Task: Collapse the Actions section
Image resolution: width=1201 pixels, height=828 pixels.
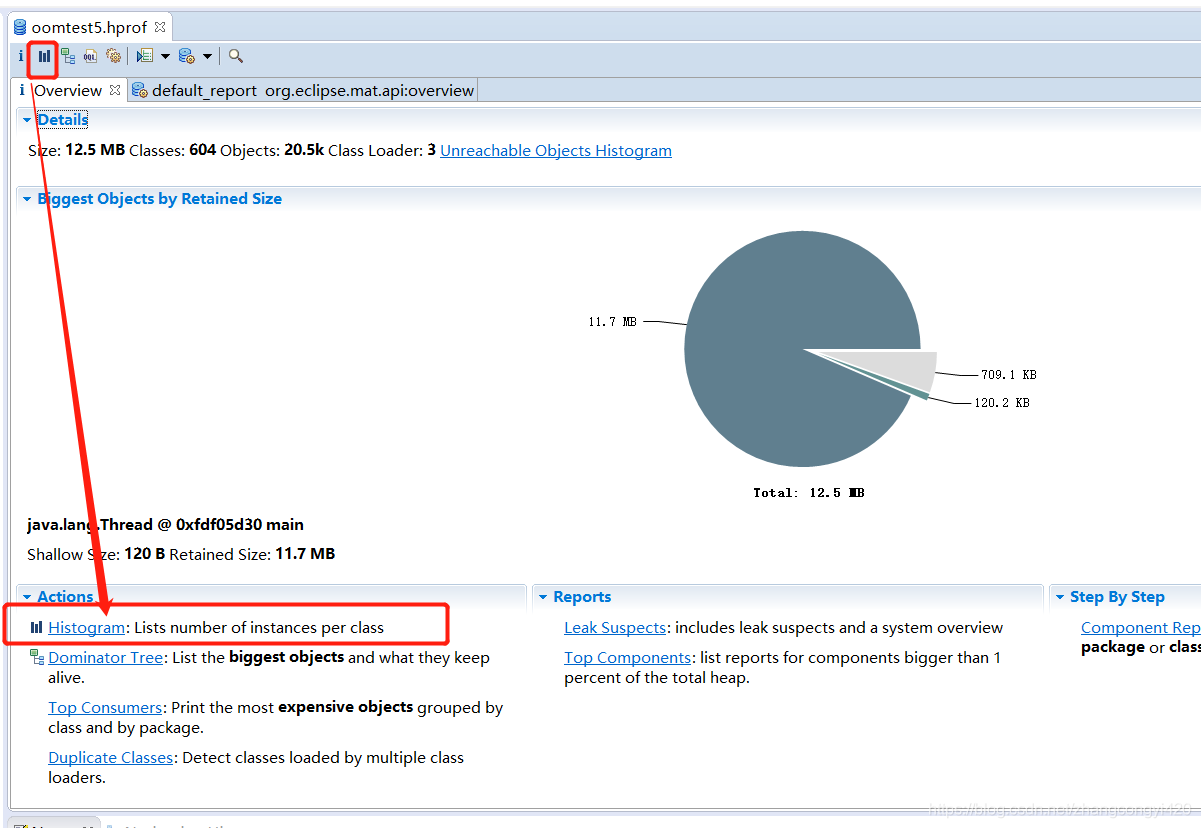Action: pyautogui.click(x=27, y=597)
